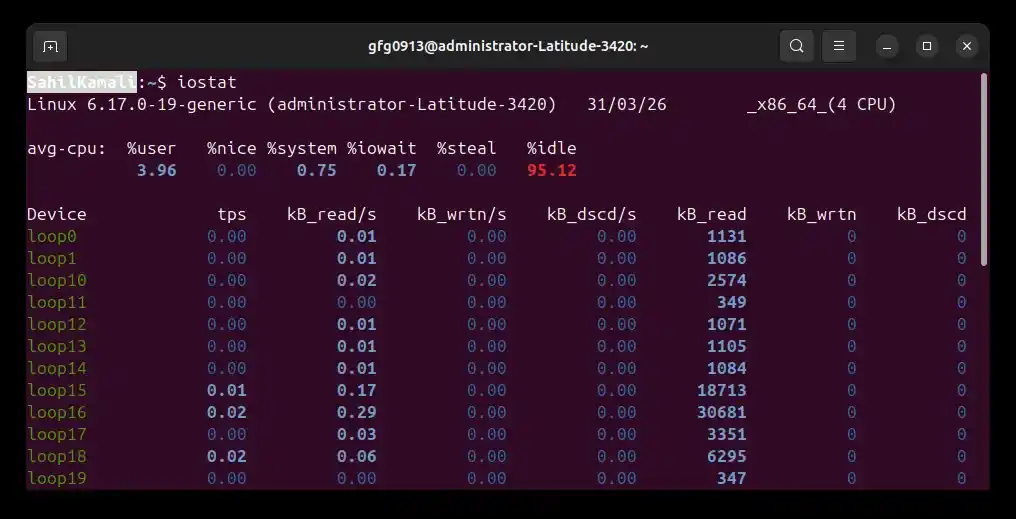The height and width of the screenshot is (519, 1016).
Task: Click the loop14 device name
Action: click(x=57, y=369)
